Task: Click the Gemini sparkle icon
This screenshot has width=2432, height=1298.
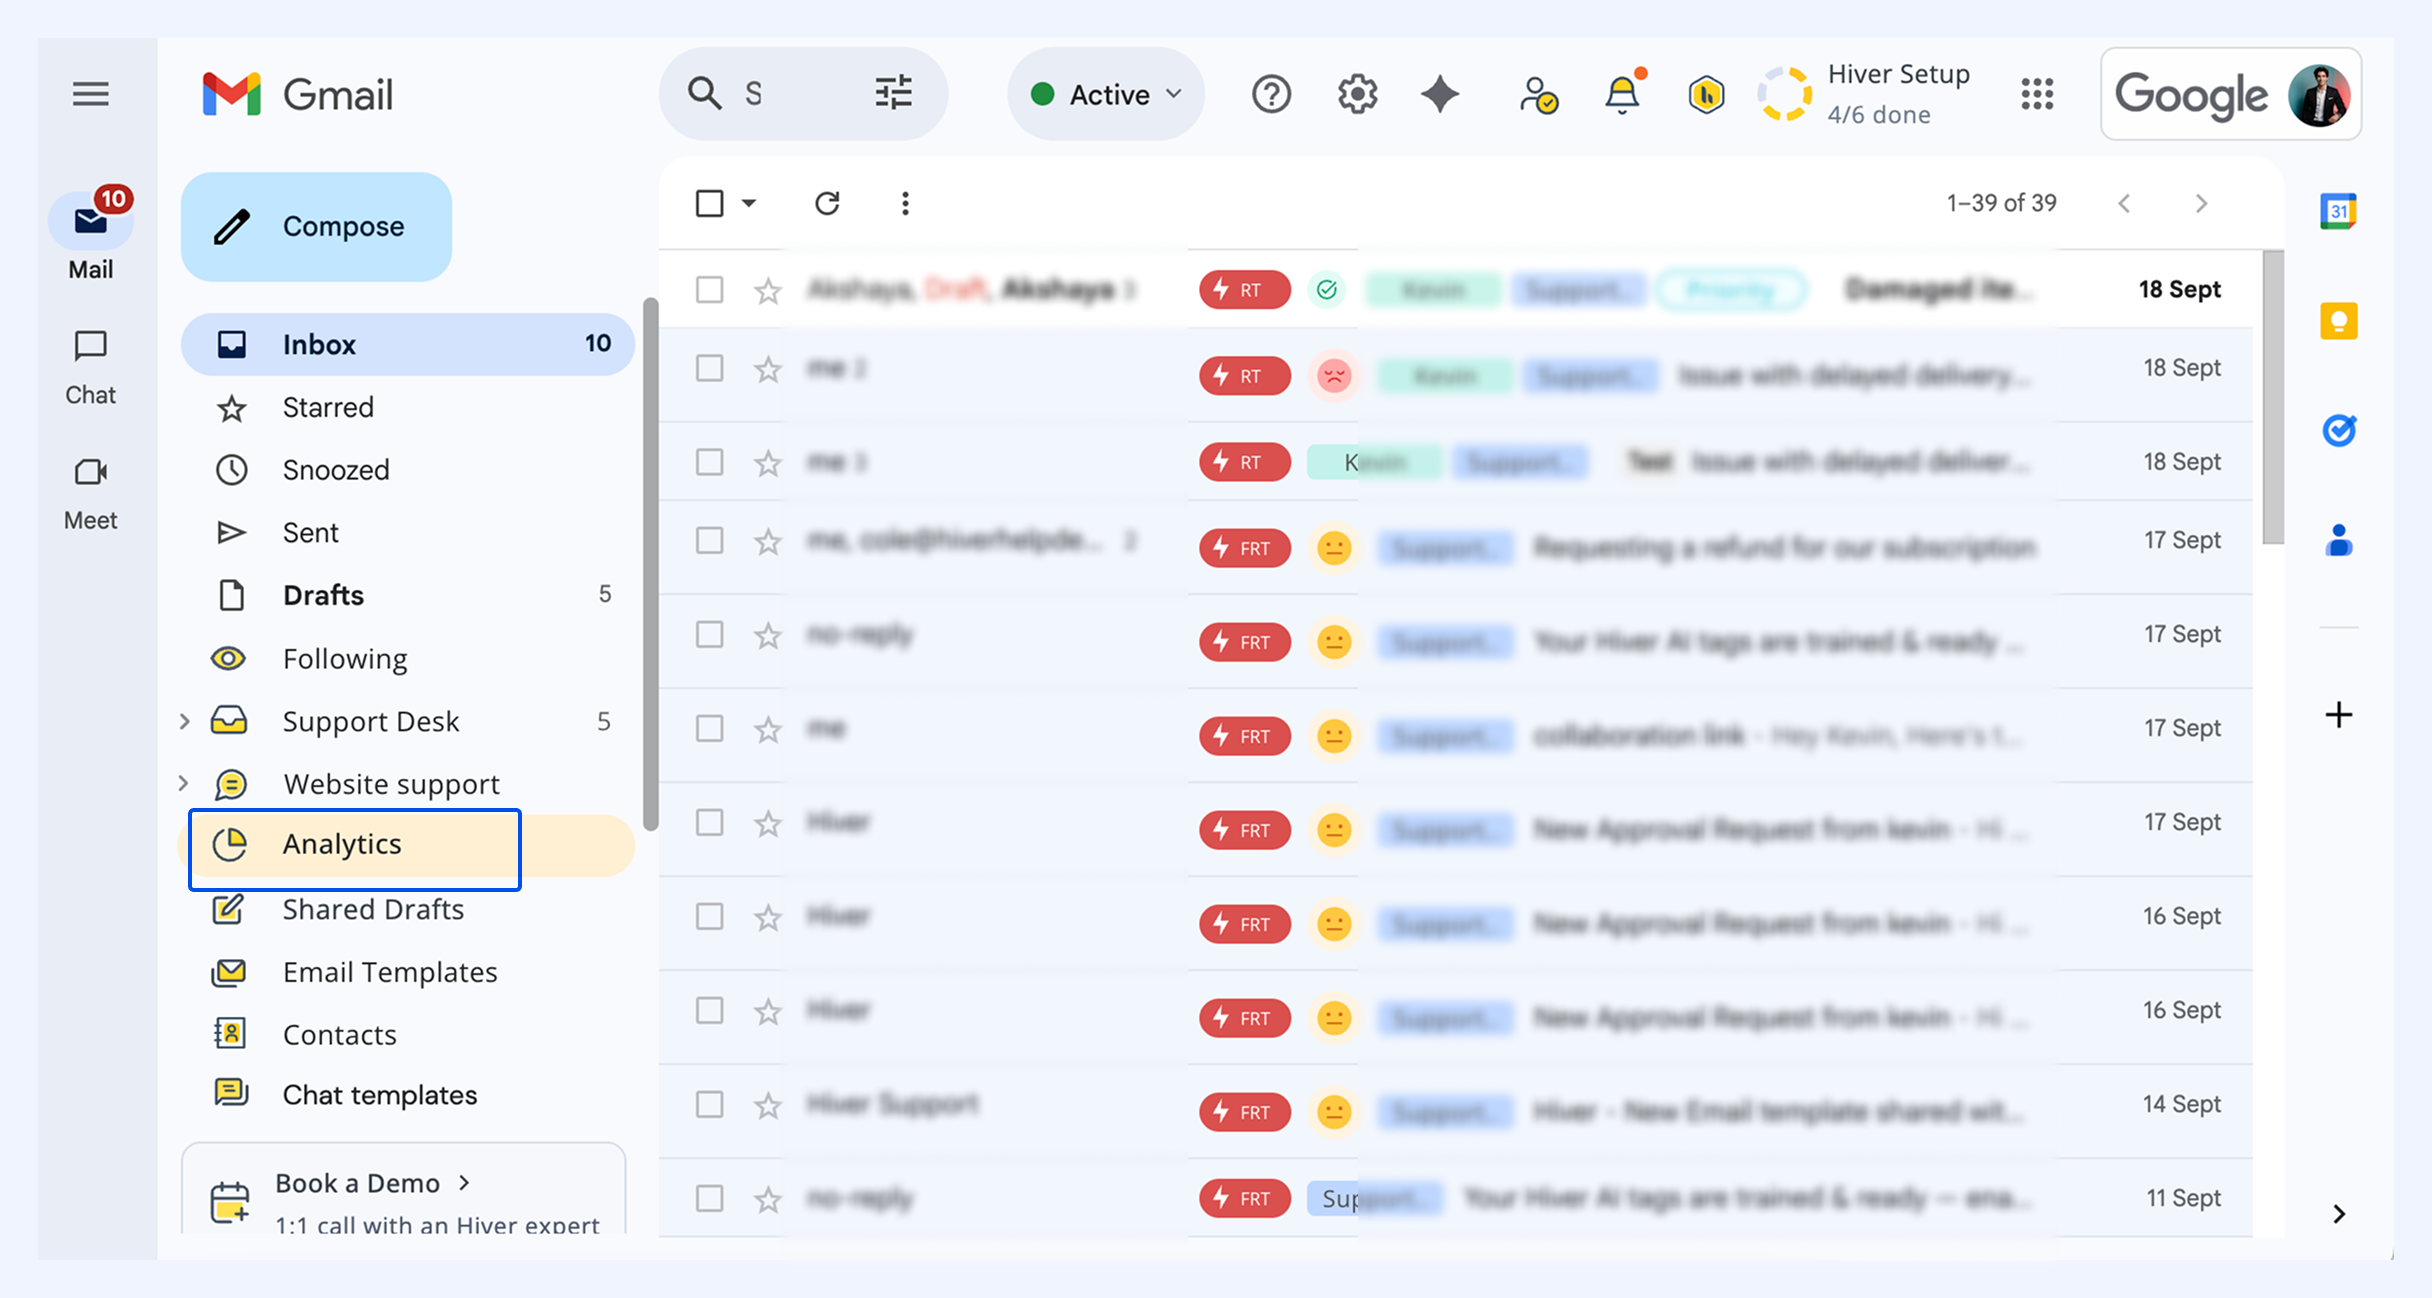Action: (x=1440, y=95)
